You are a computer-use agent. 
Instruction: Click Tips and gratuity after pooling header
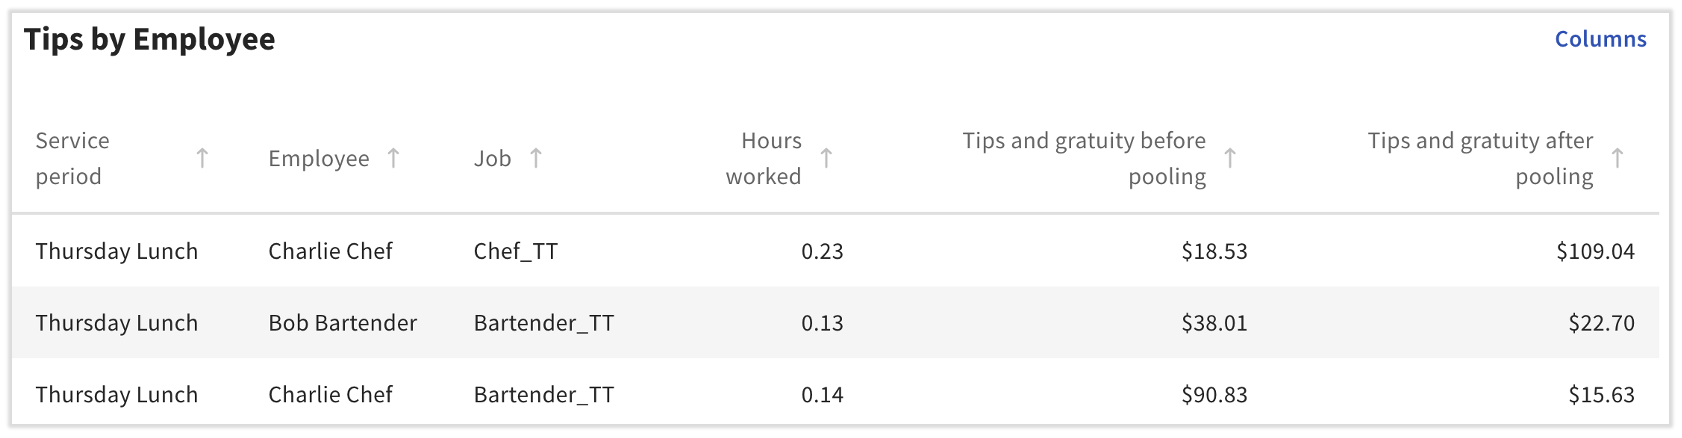coord(1481,158)
